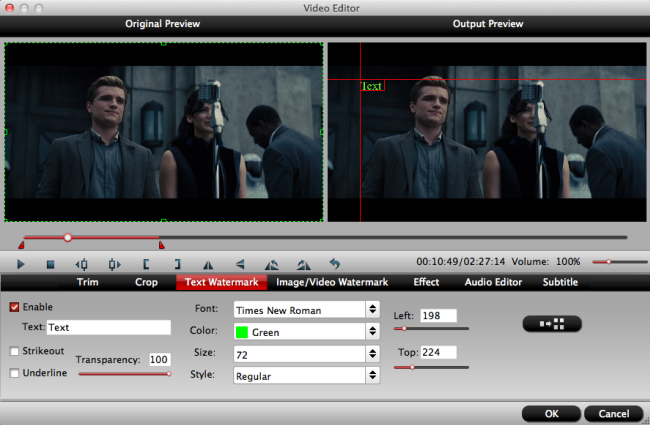
Task: Click the left crop handle in Original Preview
Action: click(5, 132)
